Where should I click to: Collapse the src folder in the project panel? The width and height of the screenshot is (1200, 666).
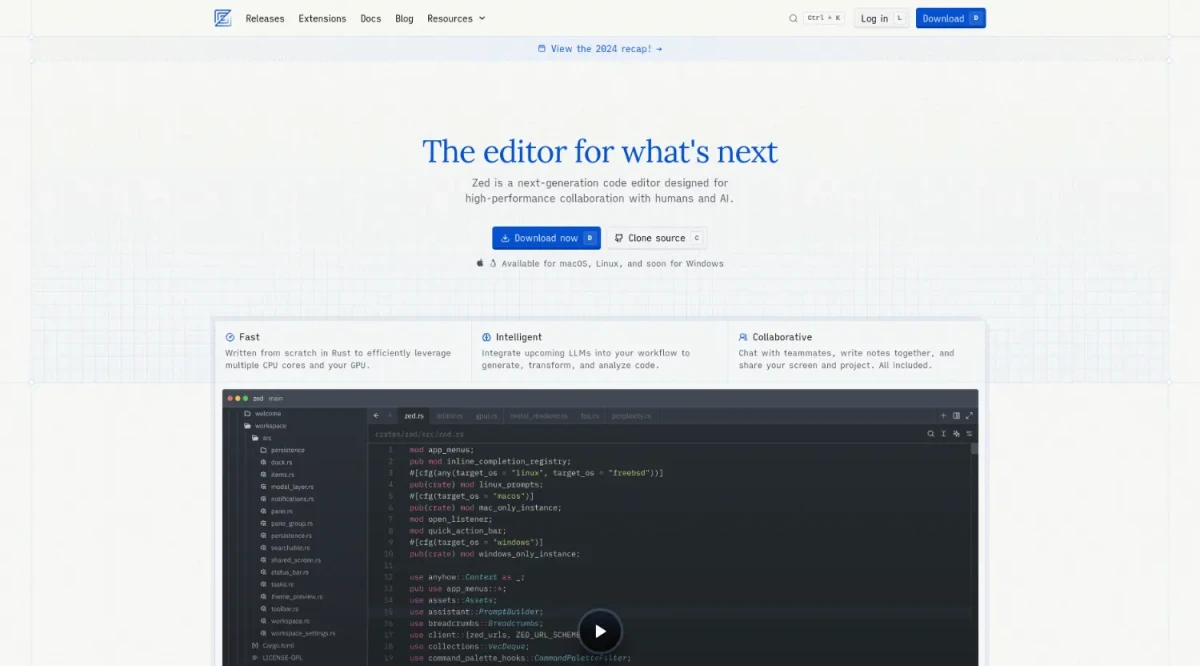point(255,438)
